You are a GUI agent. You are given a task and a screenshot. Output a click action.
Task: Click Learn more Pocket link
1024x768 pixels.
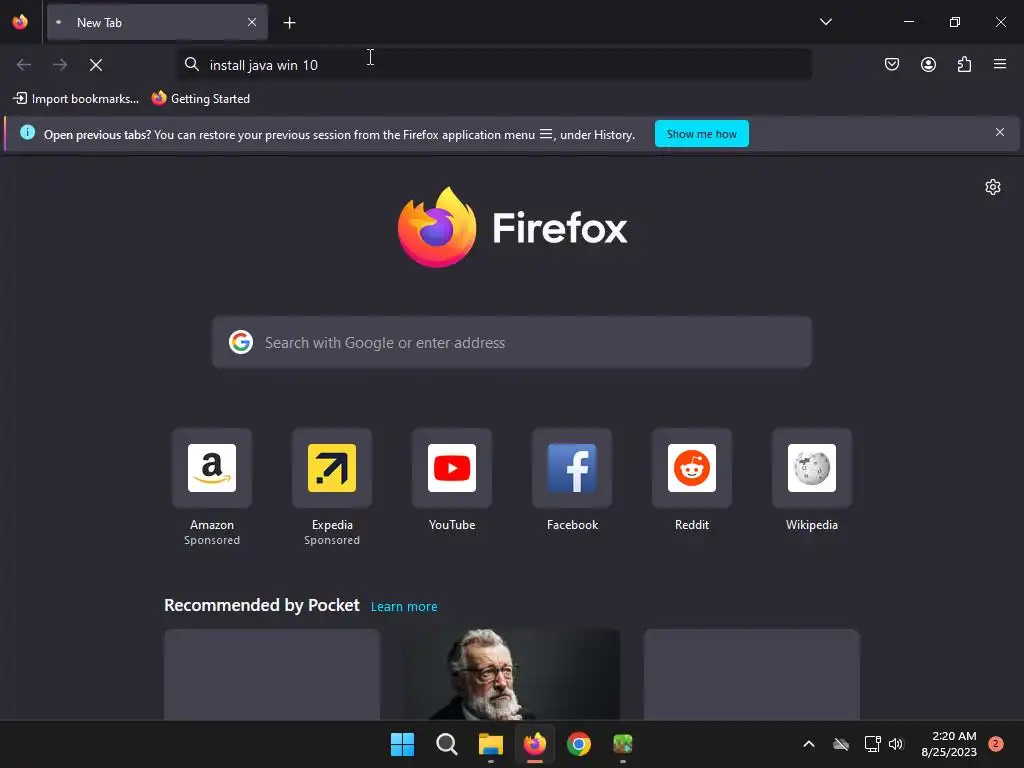(404, 607)
